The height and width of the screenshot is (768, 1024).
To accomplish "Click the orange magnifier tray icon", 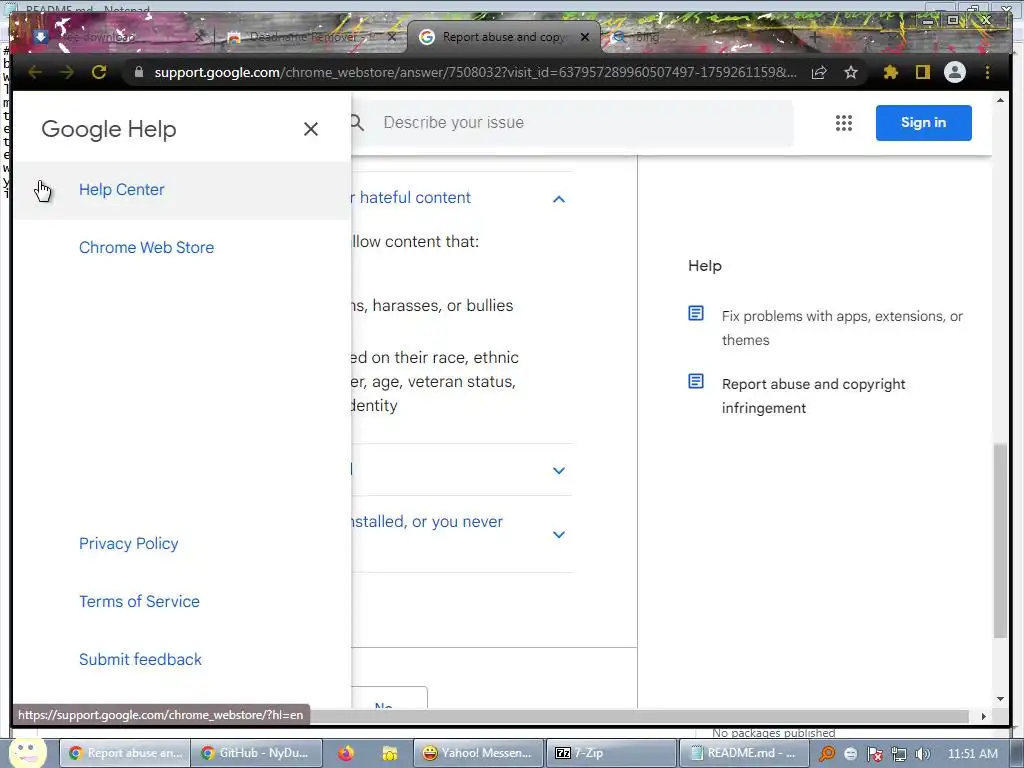I will 827,754.
